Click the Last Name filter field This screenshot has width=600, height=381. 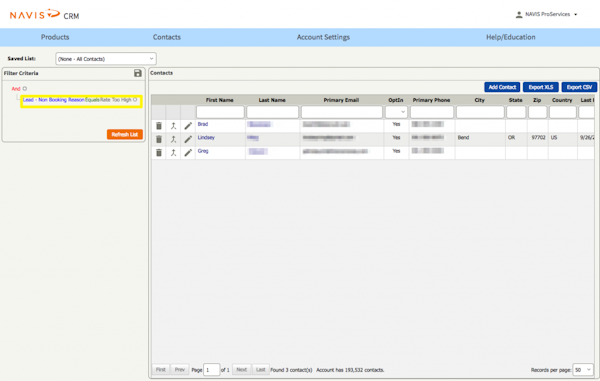(x=272, y=112)
